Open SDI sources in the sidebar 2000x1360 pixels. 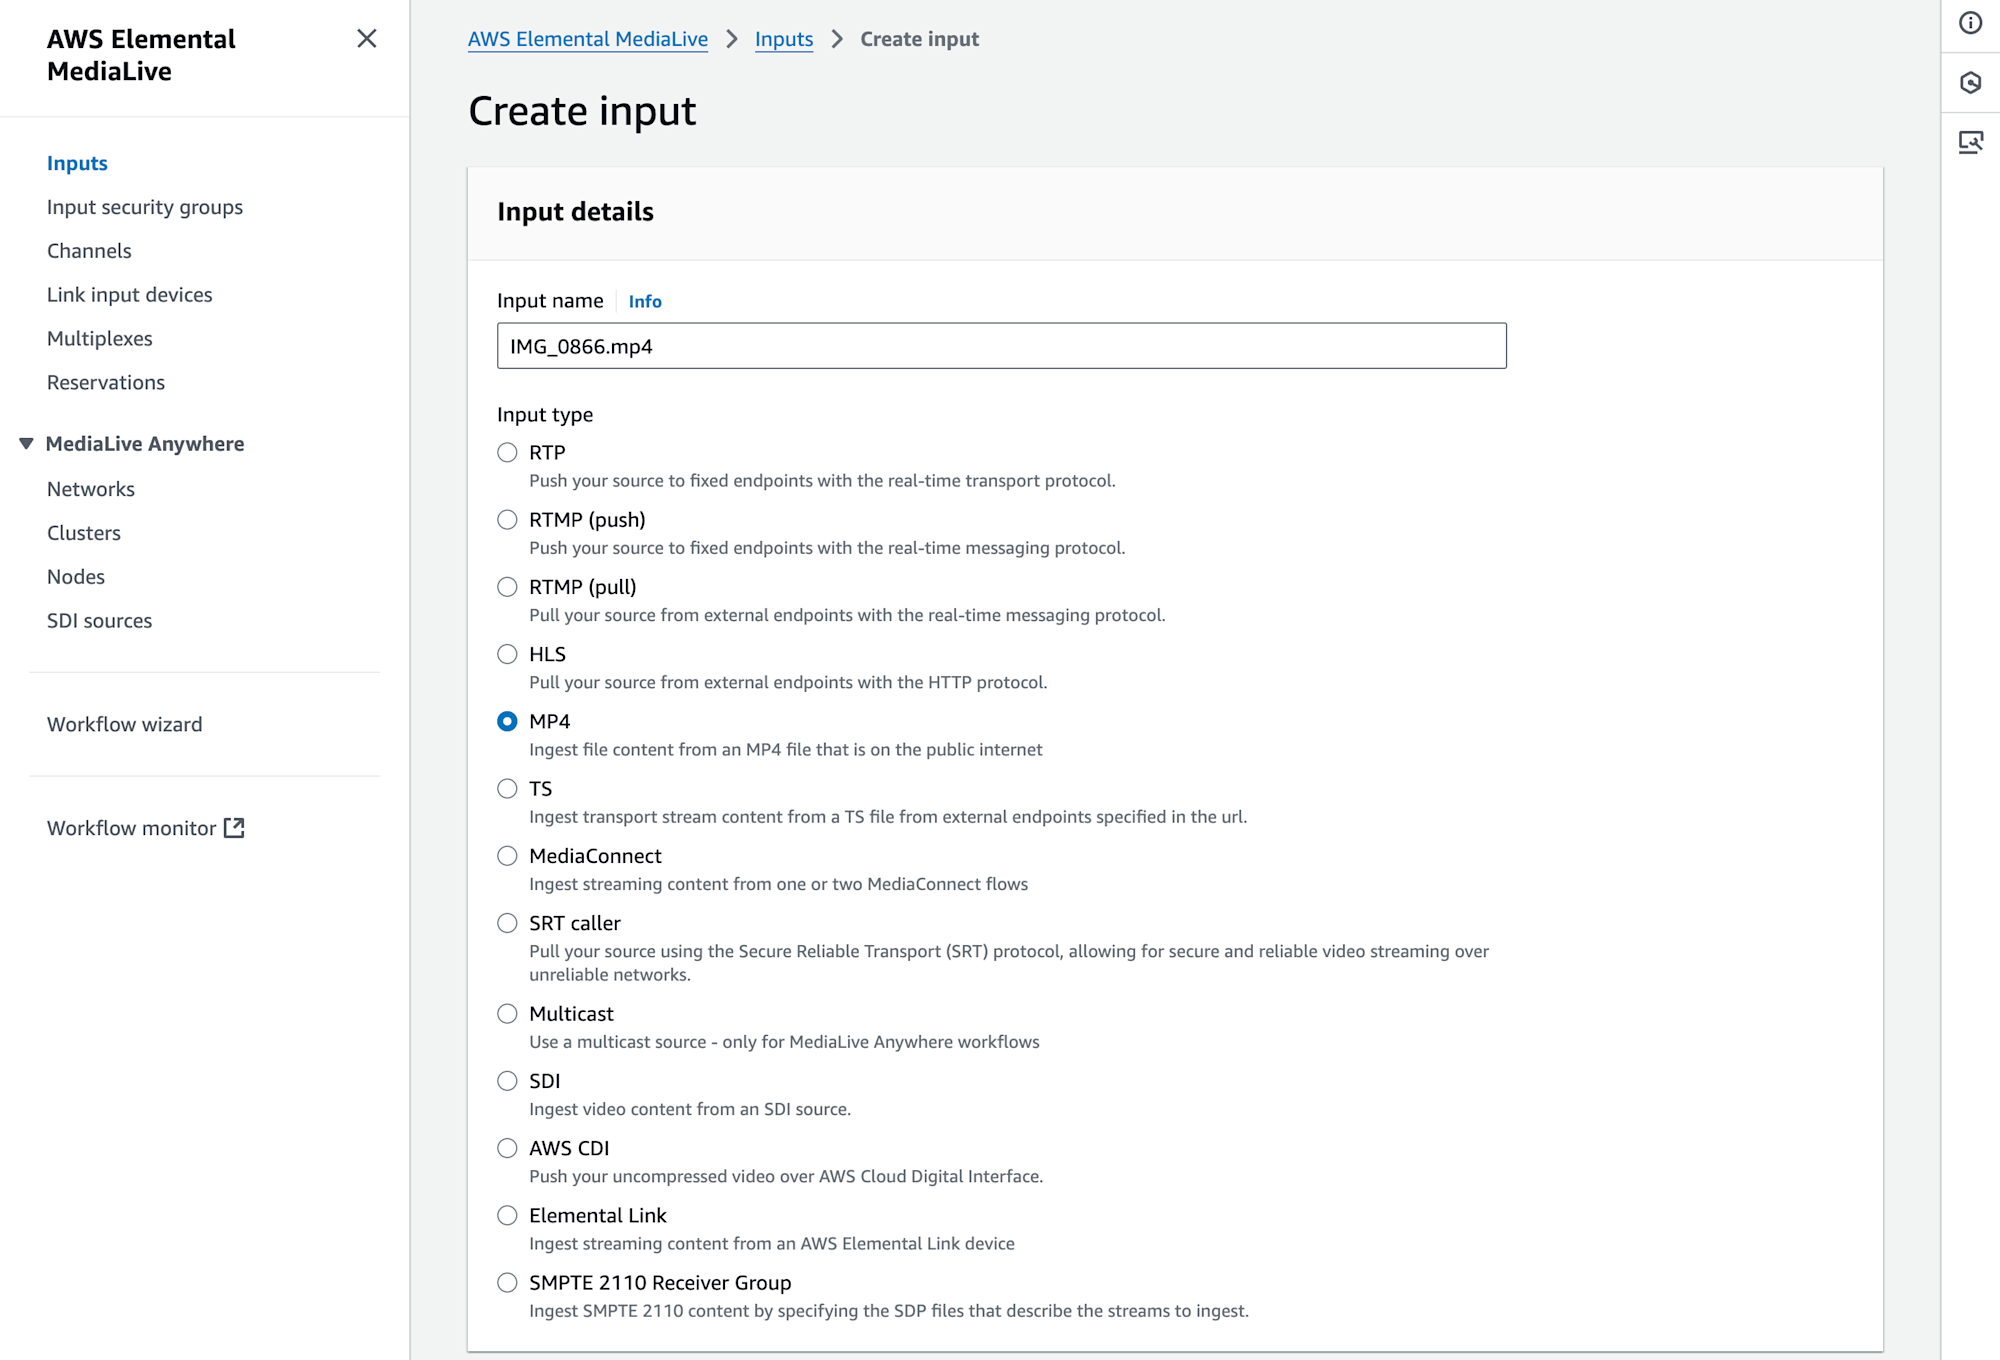coord(100,621)
